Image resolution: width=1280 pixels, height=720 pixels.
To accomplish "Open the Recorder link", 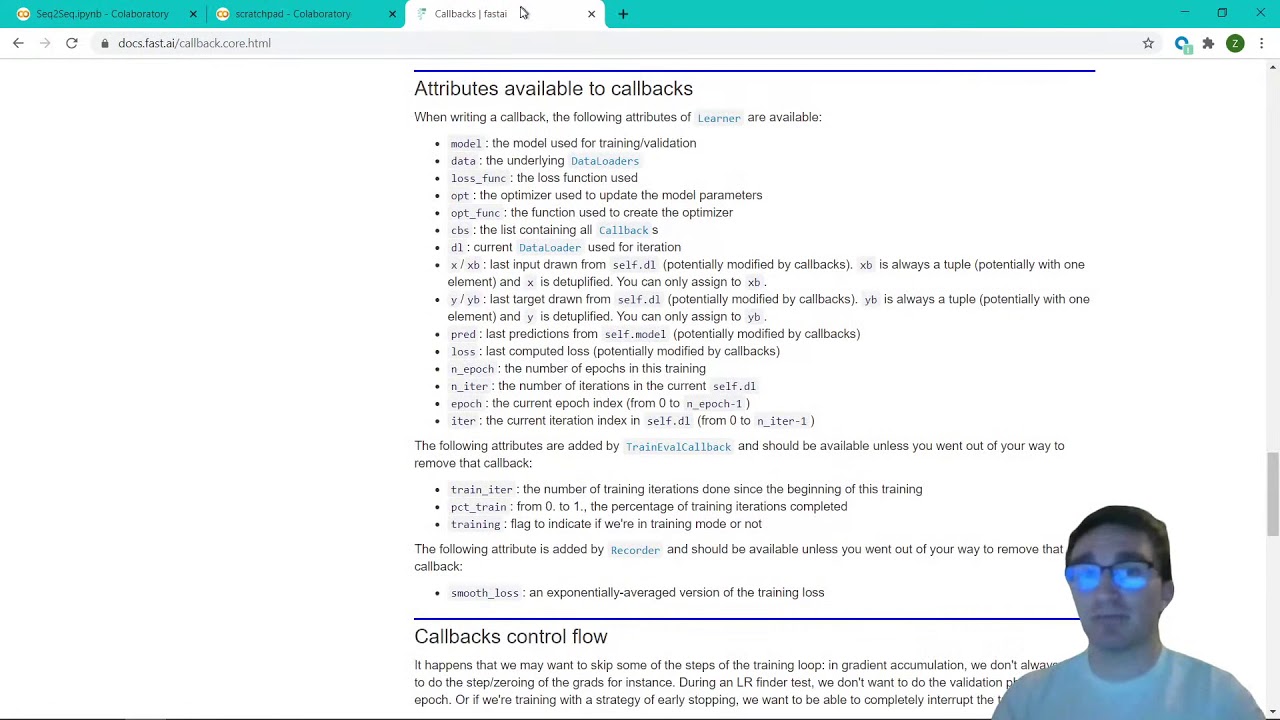I will [x=635, y=550].
